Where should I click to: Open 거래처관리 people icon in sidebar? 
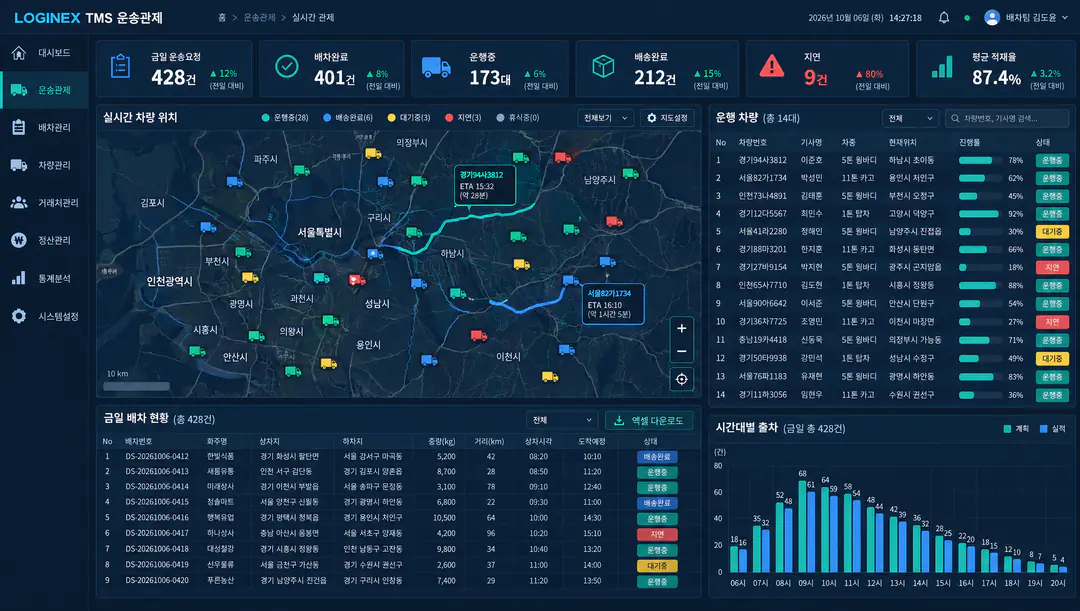(19, 203)
